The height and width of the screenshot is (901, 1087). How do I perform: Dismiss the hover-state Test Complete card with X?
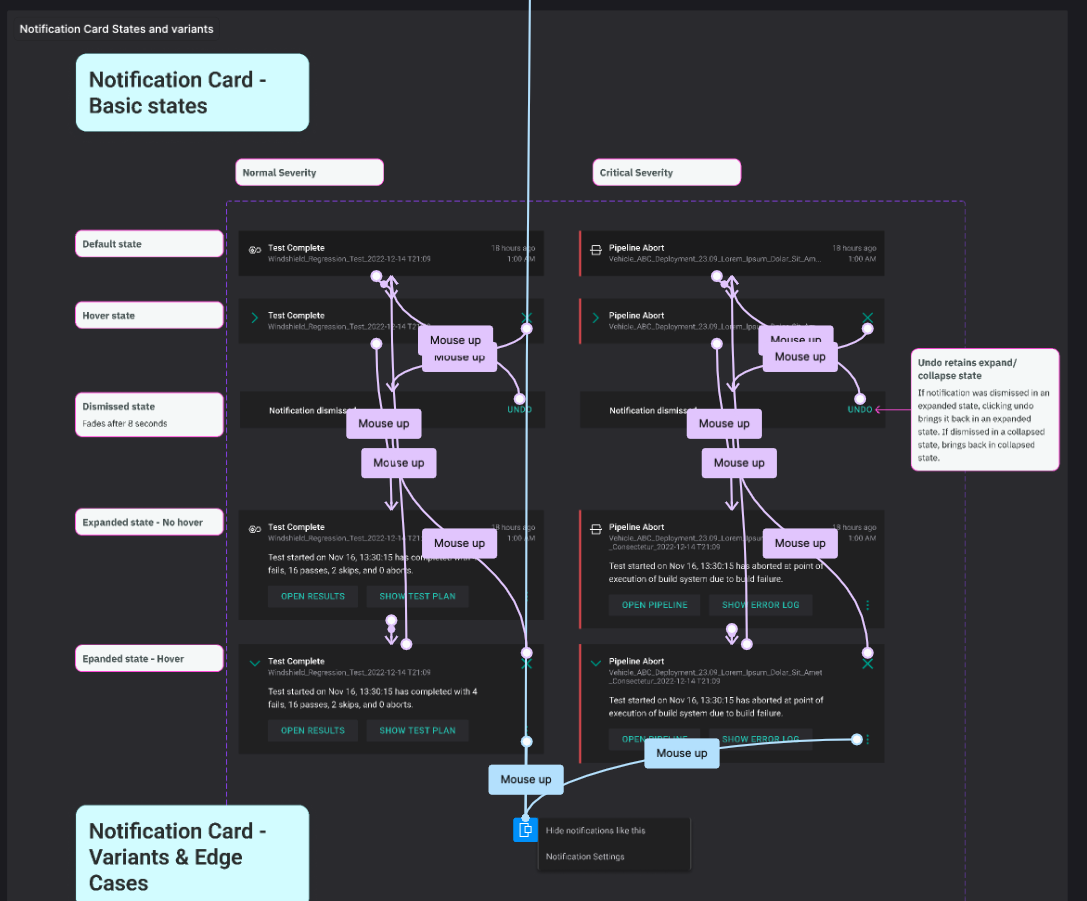[527, 319]
